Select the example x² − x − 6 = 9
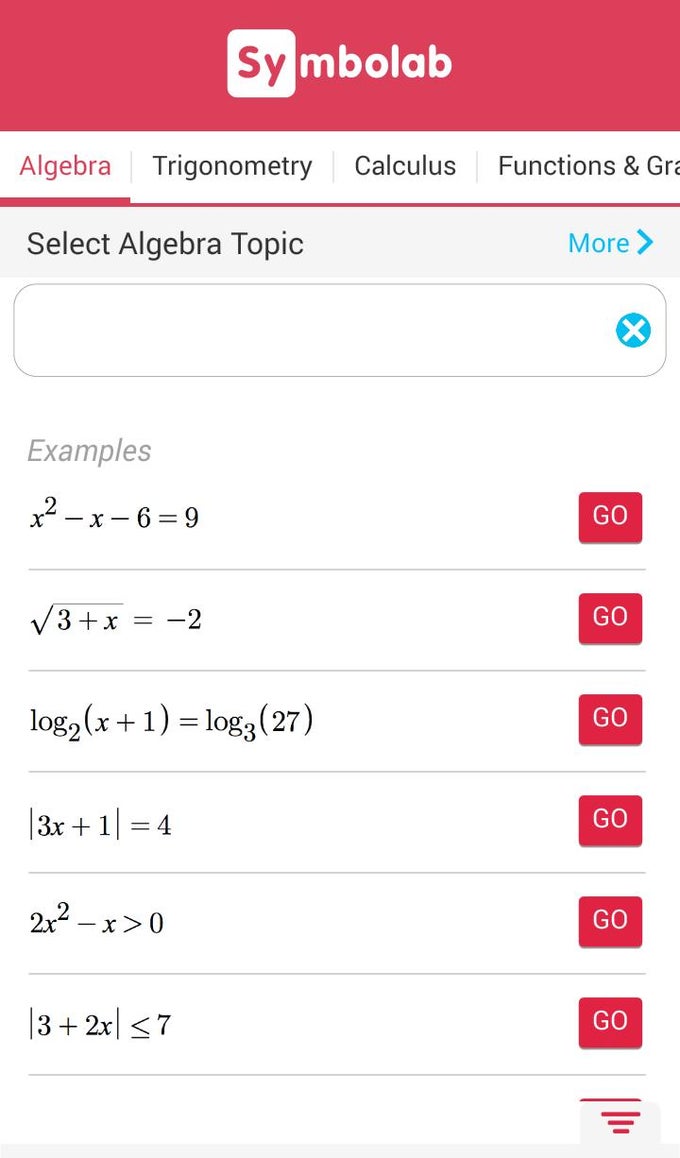The height and width of the screenshot is (1158, 680). click(x=114, y=518)
